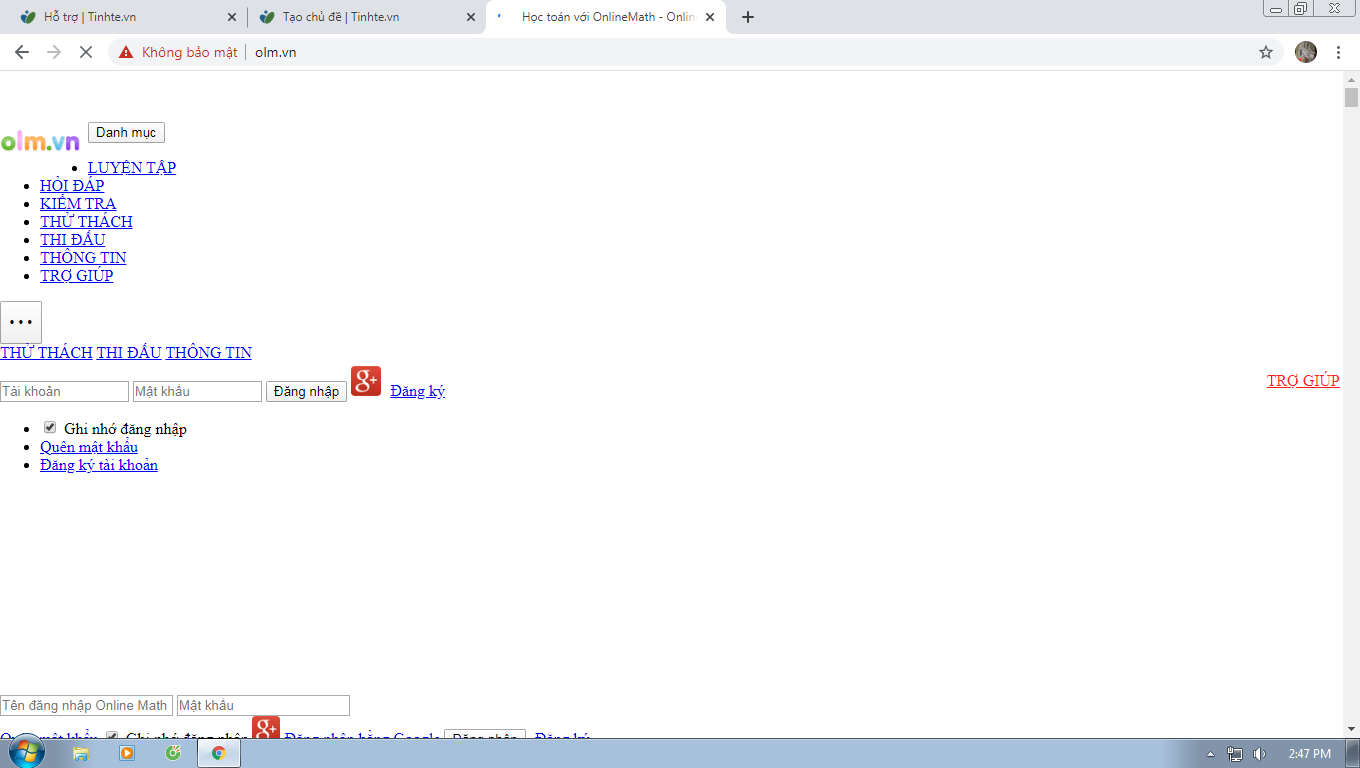This screenshot has height=768, width=1360.
Task: Click the olm.vn colorful logo
Action: click(40, 142)
